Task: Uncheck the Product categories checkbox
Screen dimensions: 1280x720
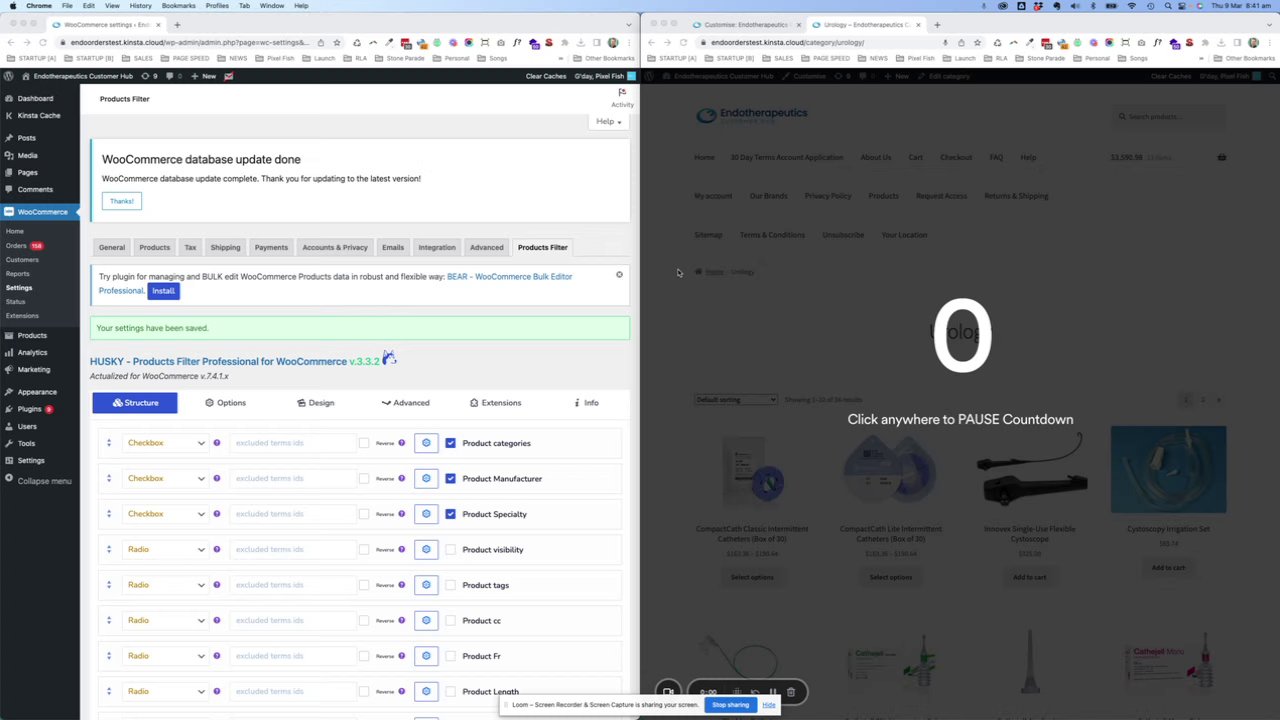Action: (x=450, y=443)
